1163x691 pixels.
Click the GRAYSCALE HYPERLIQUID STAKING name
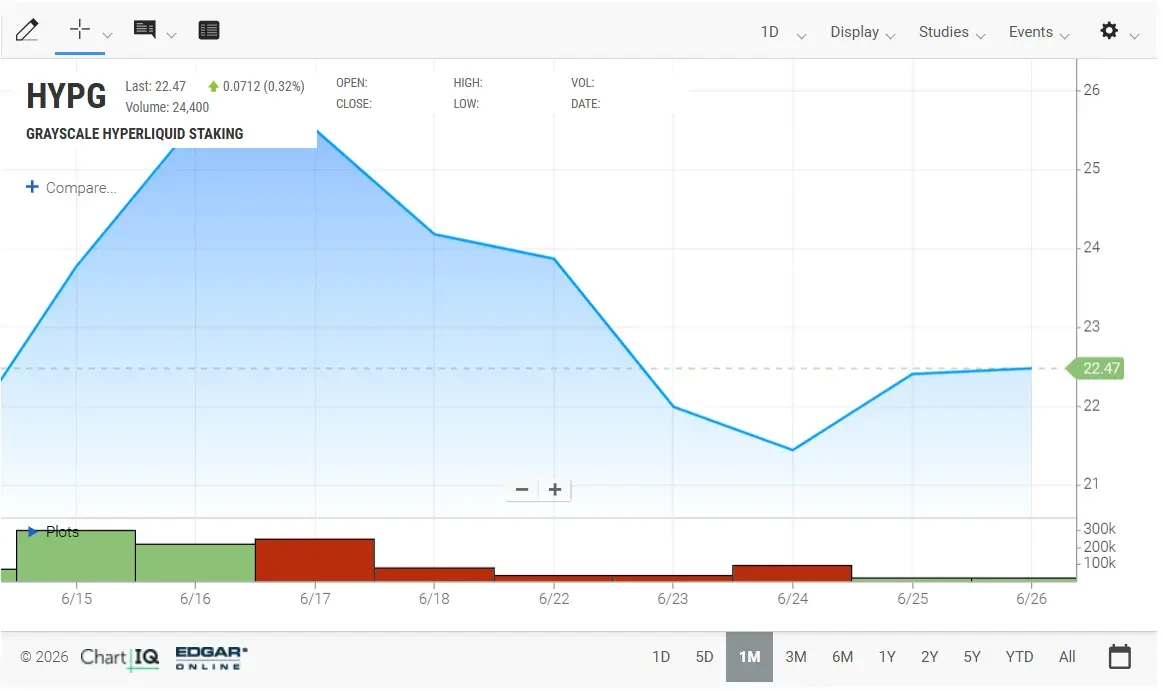pos(134,133)
